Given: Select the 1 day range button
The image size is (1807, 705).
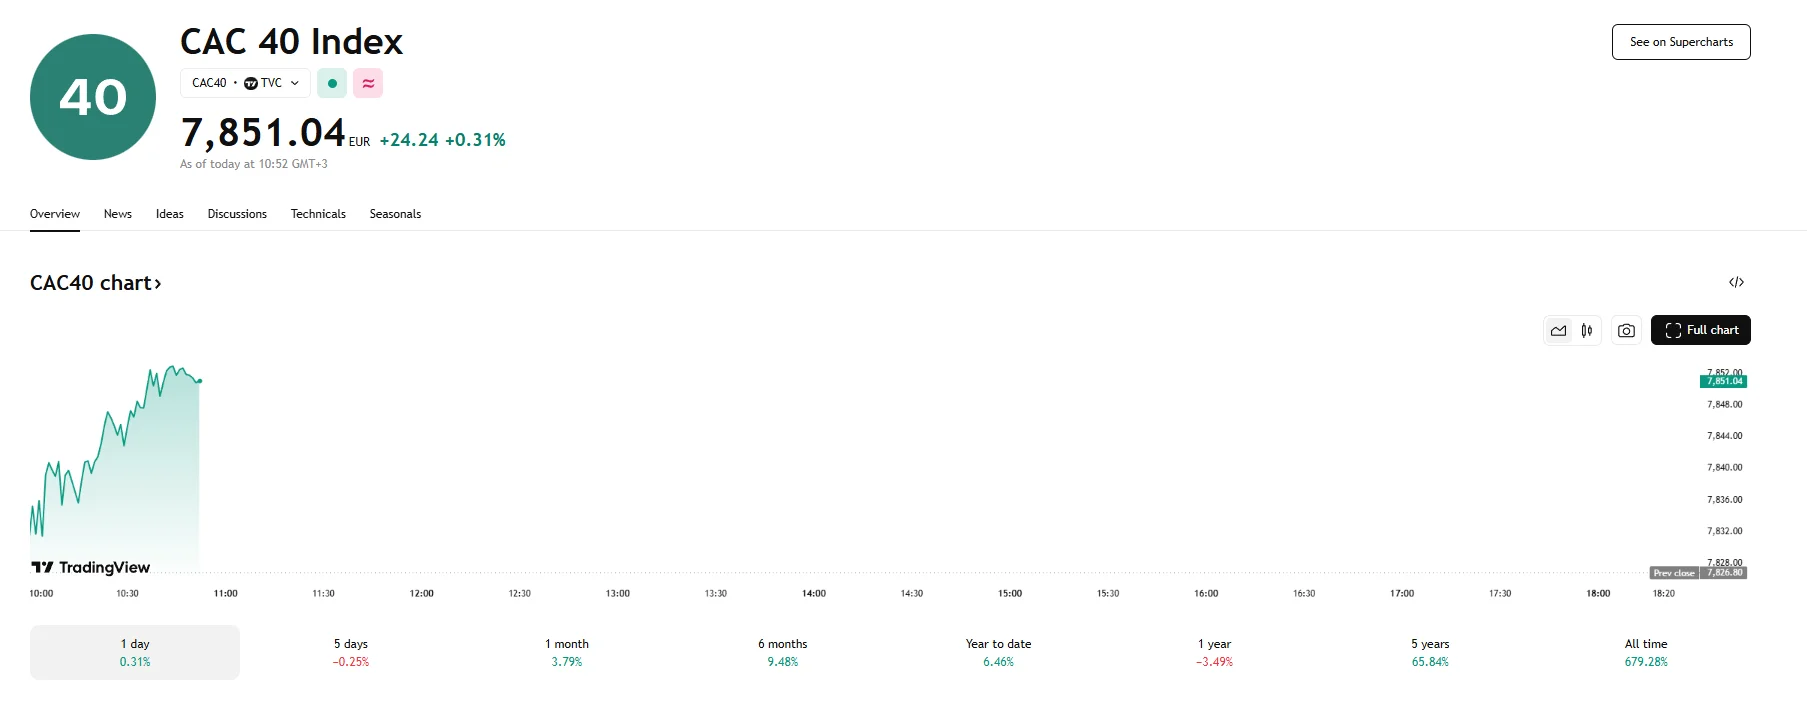Looking at the screenshot, I should 134,652.
